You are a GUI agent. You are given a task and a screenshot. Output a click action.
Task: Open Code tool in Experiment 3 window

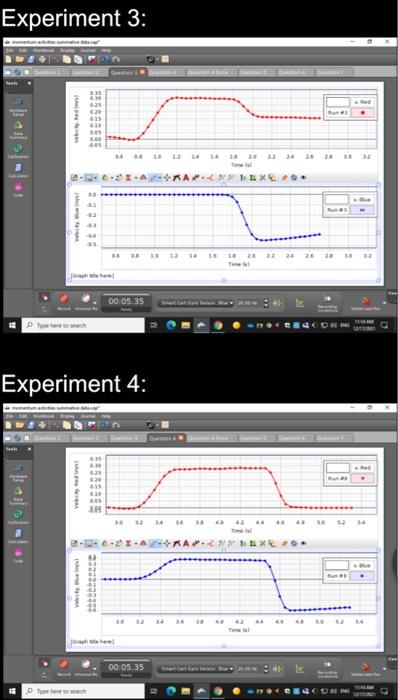[18, 189]
